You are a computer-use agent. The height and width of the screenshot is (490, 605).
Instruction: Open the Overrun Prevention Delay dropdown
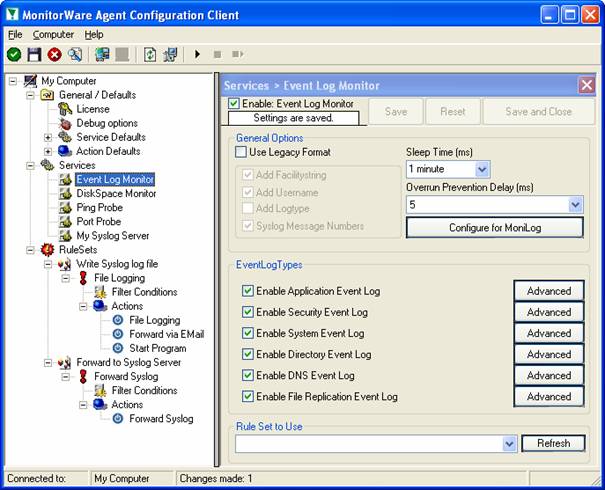coord(575,204)
